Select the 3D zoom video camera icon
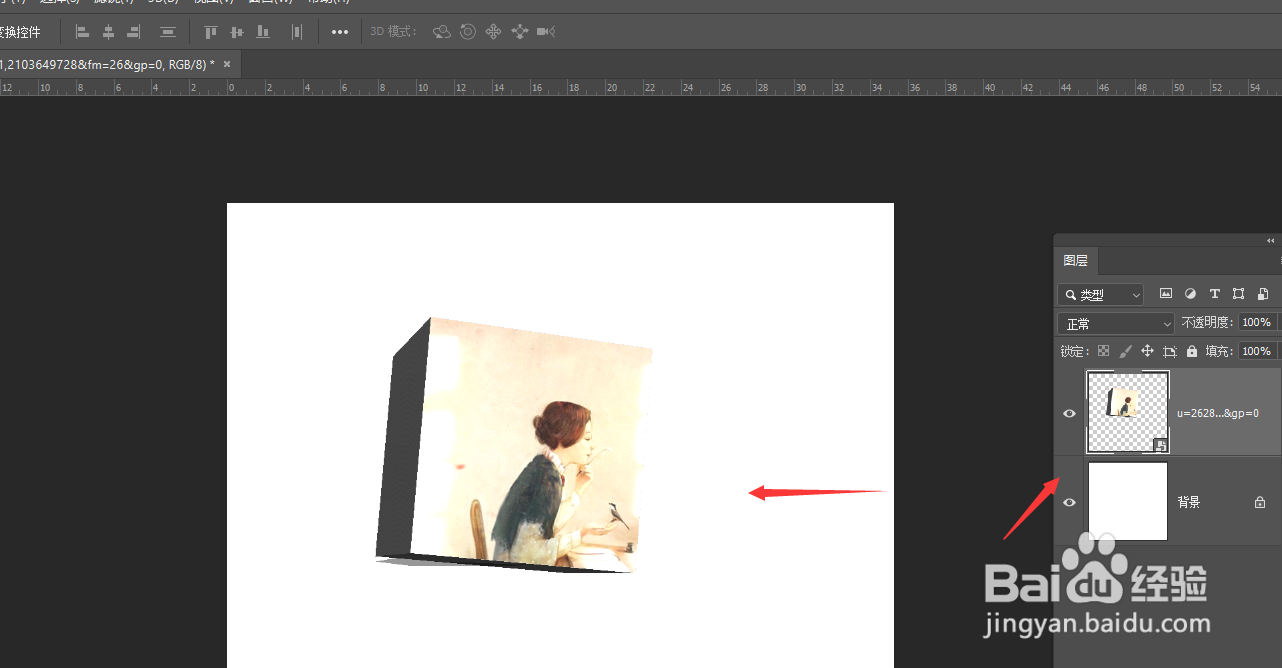1282x668 pixels. click(545, 32)
